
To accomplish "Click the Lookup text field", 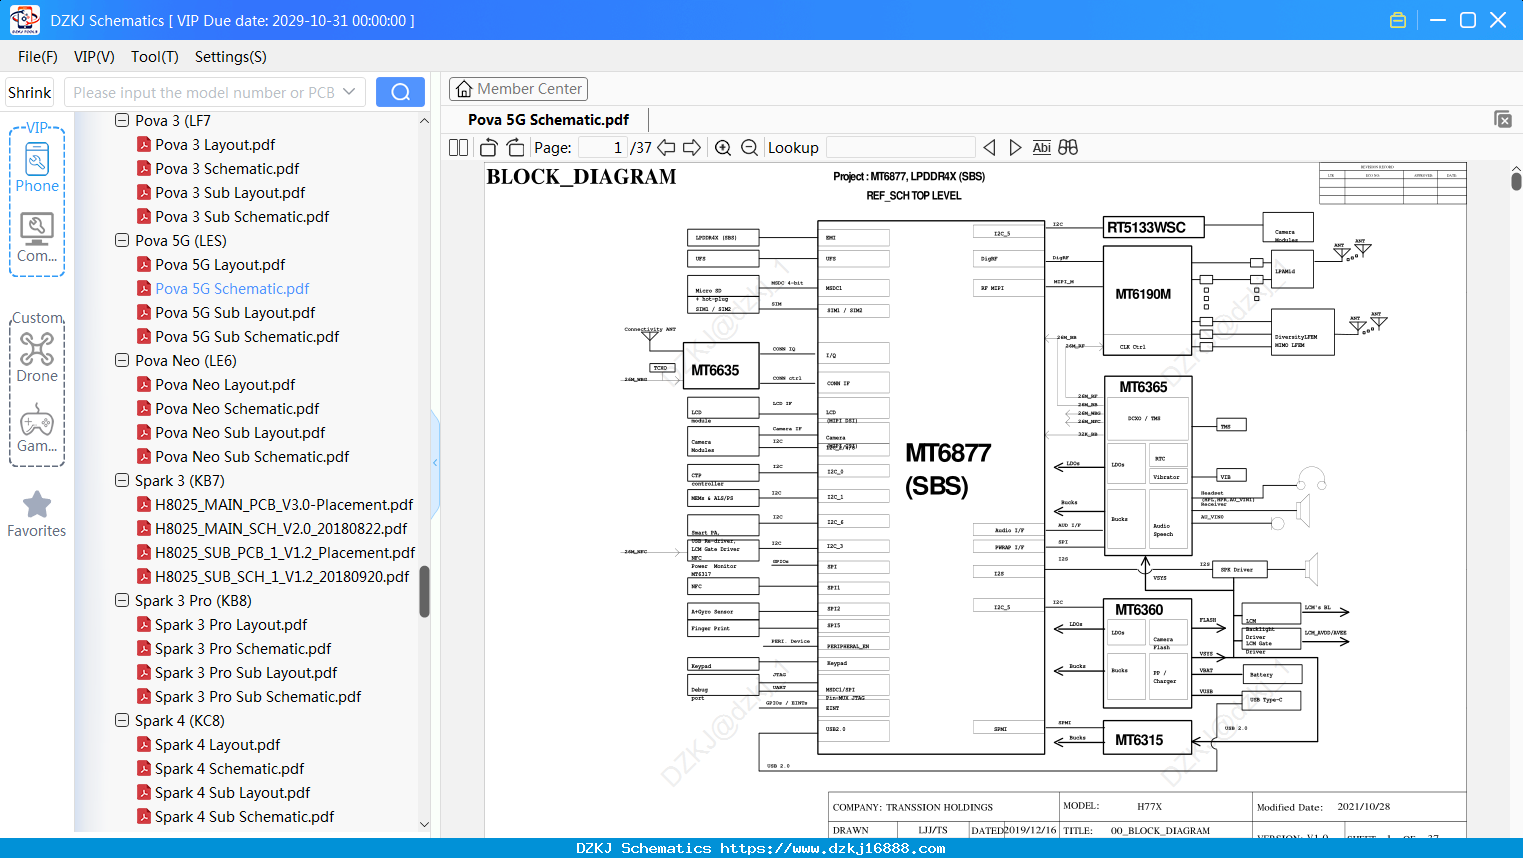I will point(901,147).
